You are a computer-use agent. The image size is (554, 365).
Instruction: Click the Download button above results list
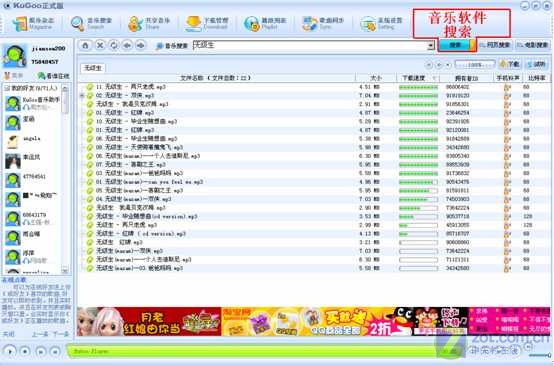[x=510, y=64]
